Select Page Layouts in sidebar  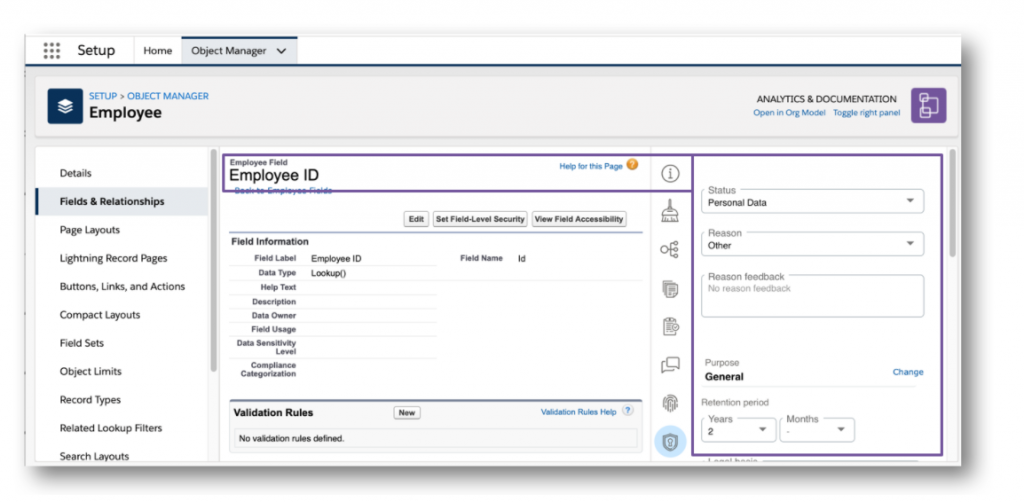(x=90, y=230)
